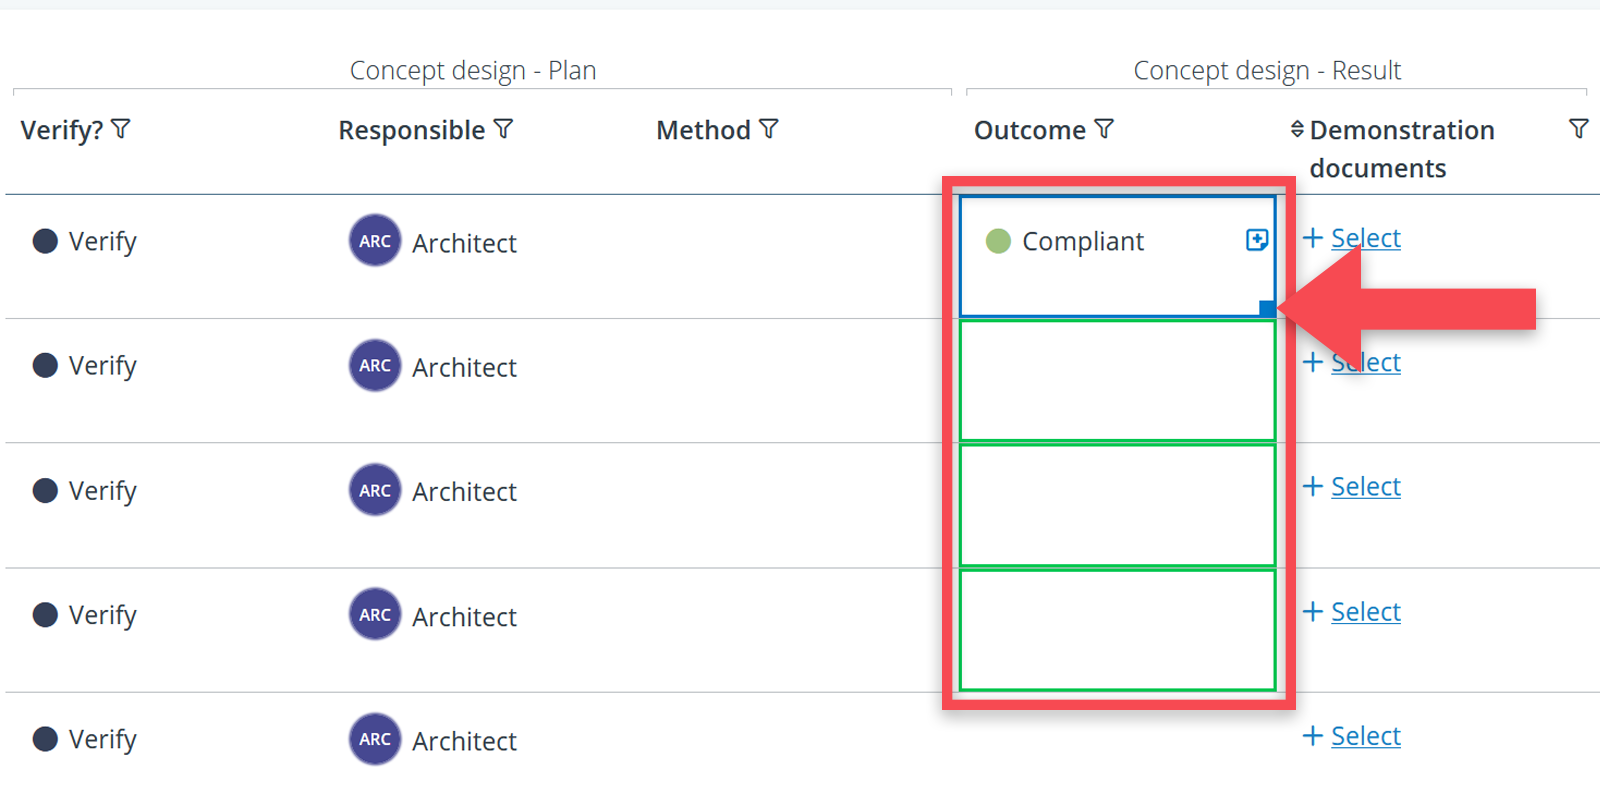The image size is (1600, 800).
Task: Click the plus icon in the last row
Action: point(1313,736)
